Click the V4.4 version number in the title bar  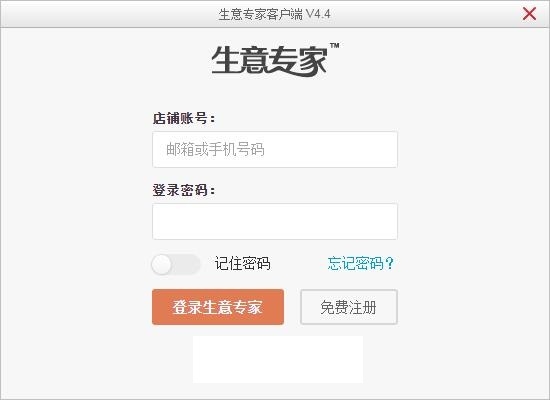point(318,14)
